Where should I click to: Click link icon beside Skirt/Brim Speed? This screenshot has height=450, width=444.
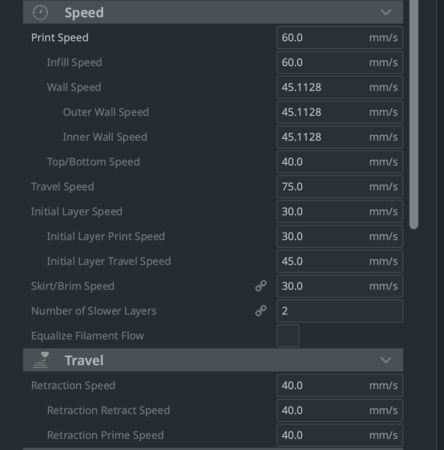point(261,286)
